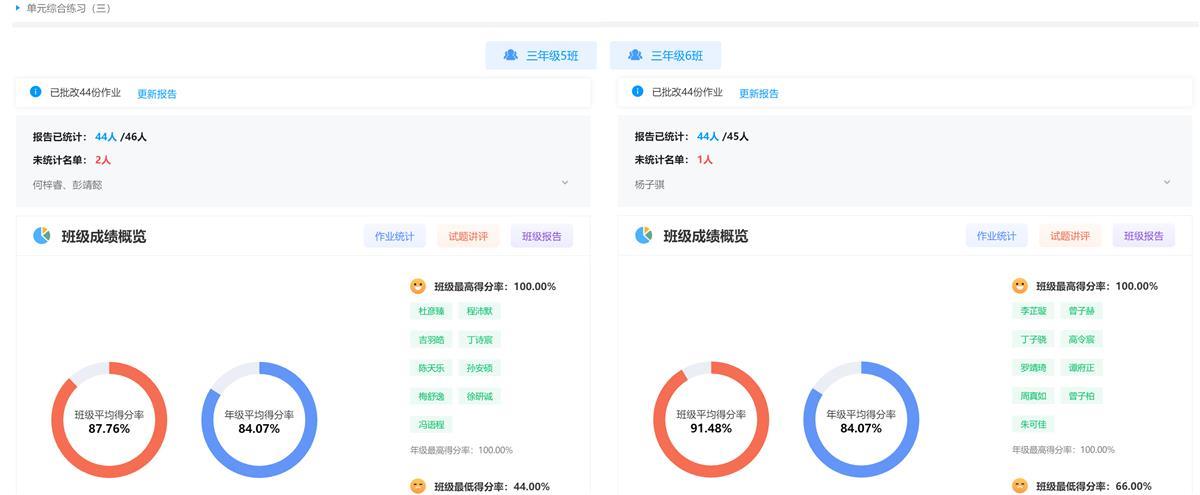
Task: Select student tag 冯语程
Action: tap(431, 425)
